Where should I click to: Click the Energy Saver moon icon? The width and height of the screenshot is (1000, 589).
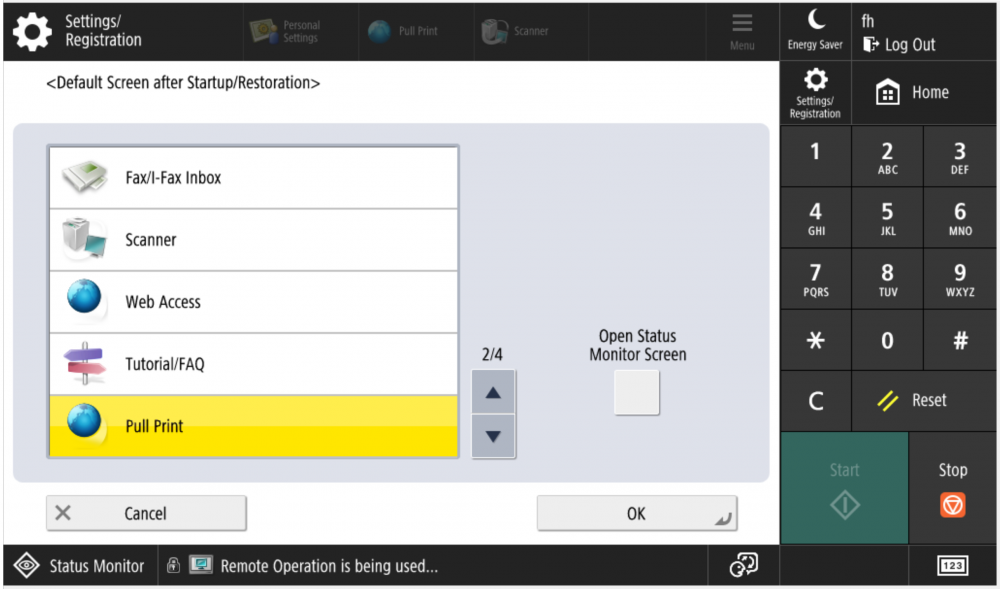click(x=815, y=20)
